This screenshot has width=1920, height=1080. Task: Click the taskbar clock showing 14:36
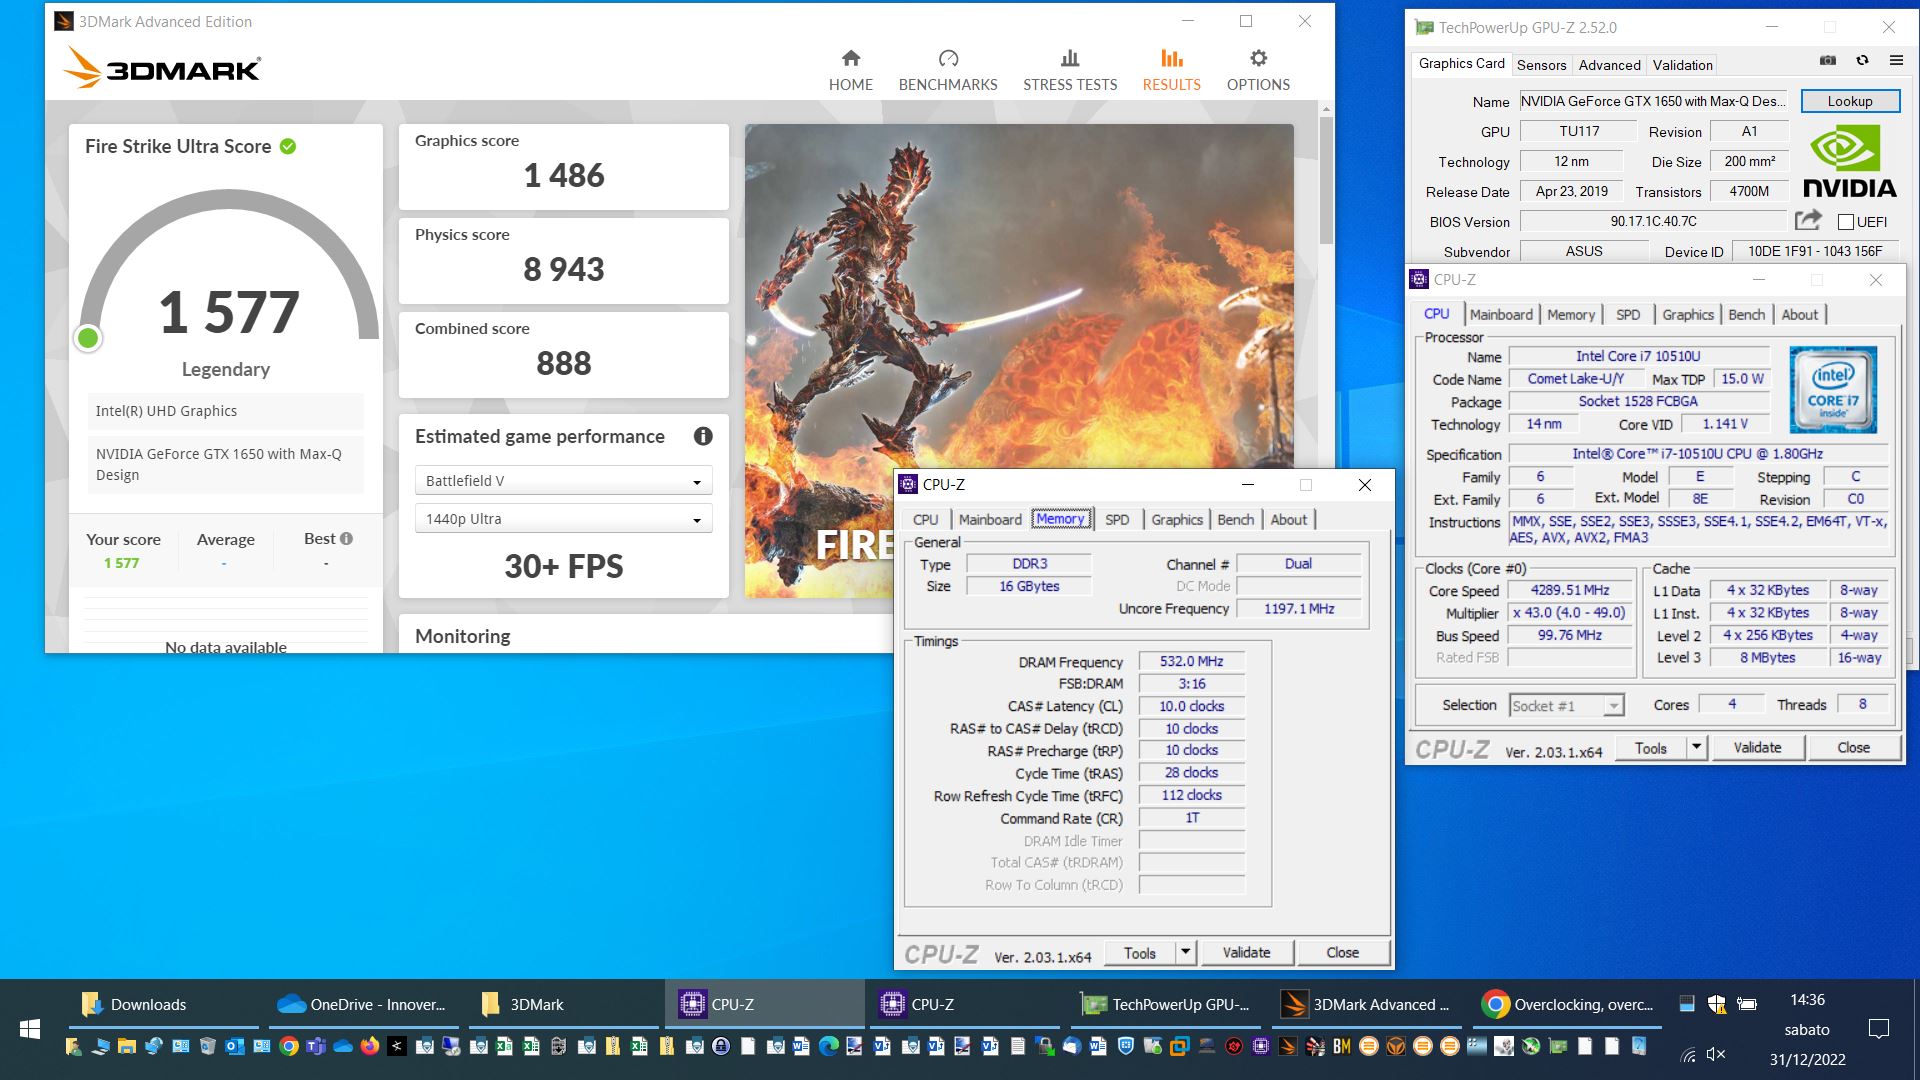[x=1807, y=1000]
